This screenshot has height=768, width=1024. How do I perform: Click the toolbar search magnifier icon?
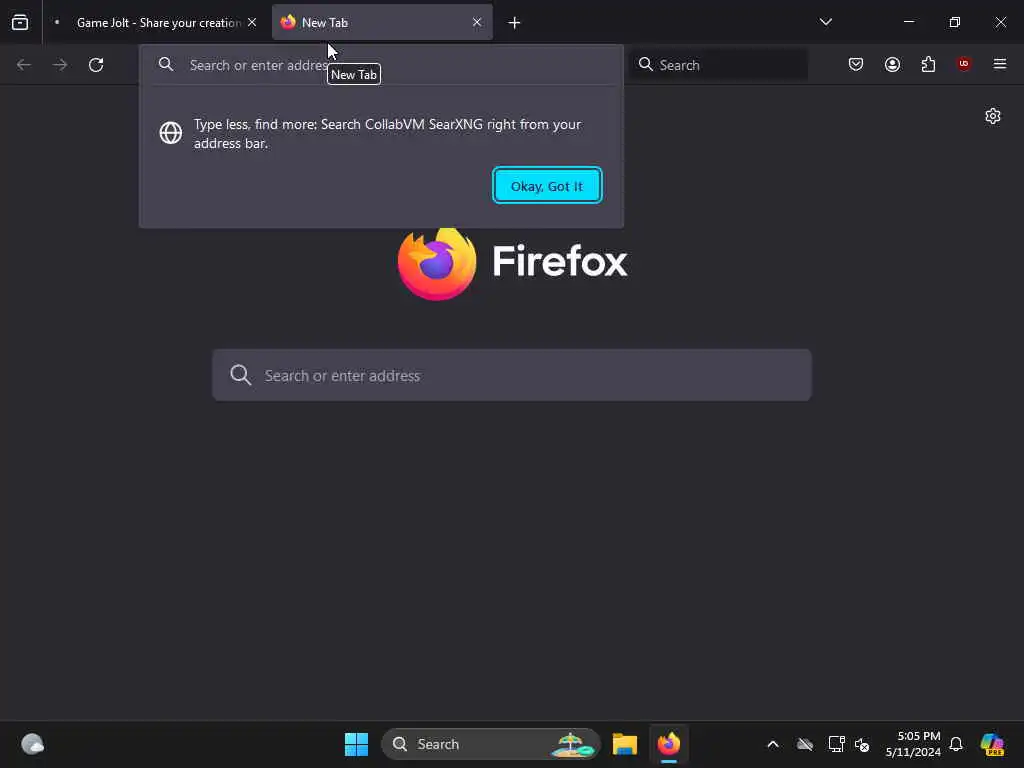click(645, 64)
